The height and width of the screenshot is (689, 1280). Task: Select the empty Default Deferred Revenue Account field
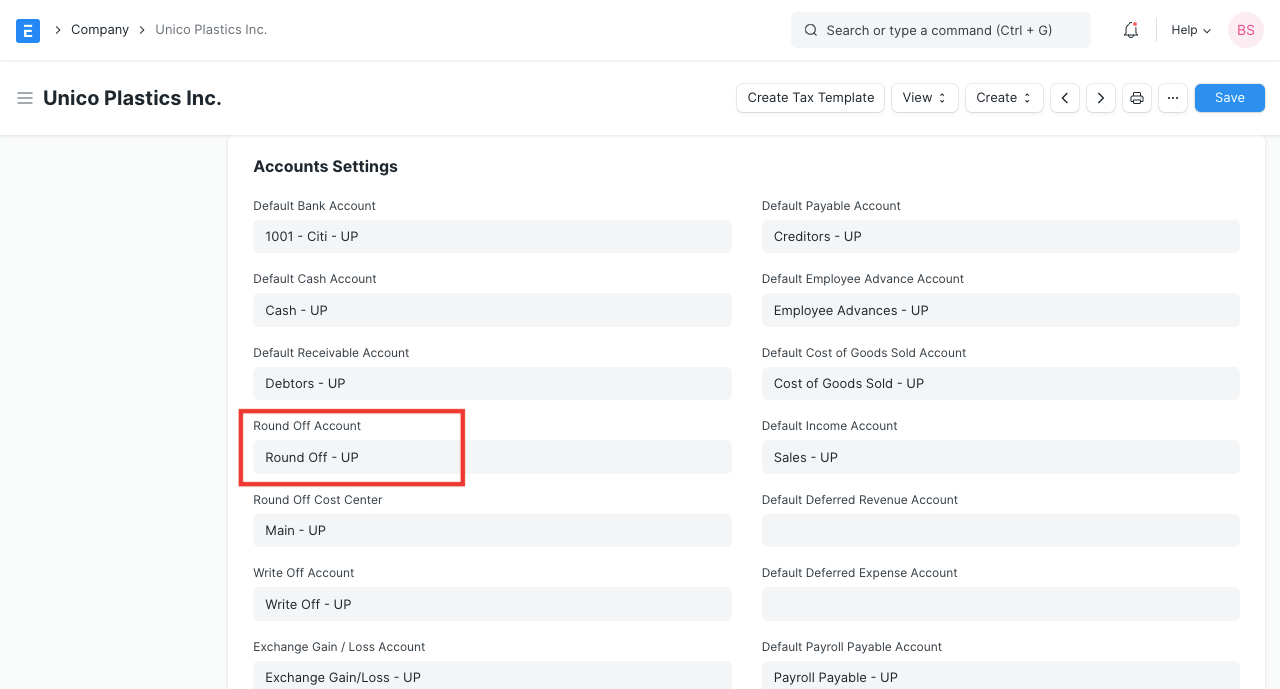(1000, 531)
